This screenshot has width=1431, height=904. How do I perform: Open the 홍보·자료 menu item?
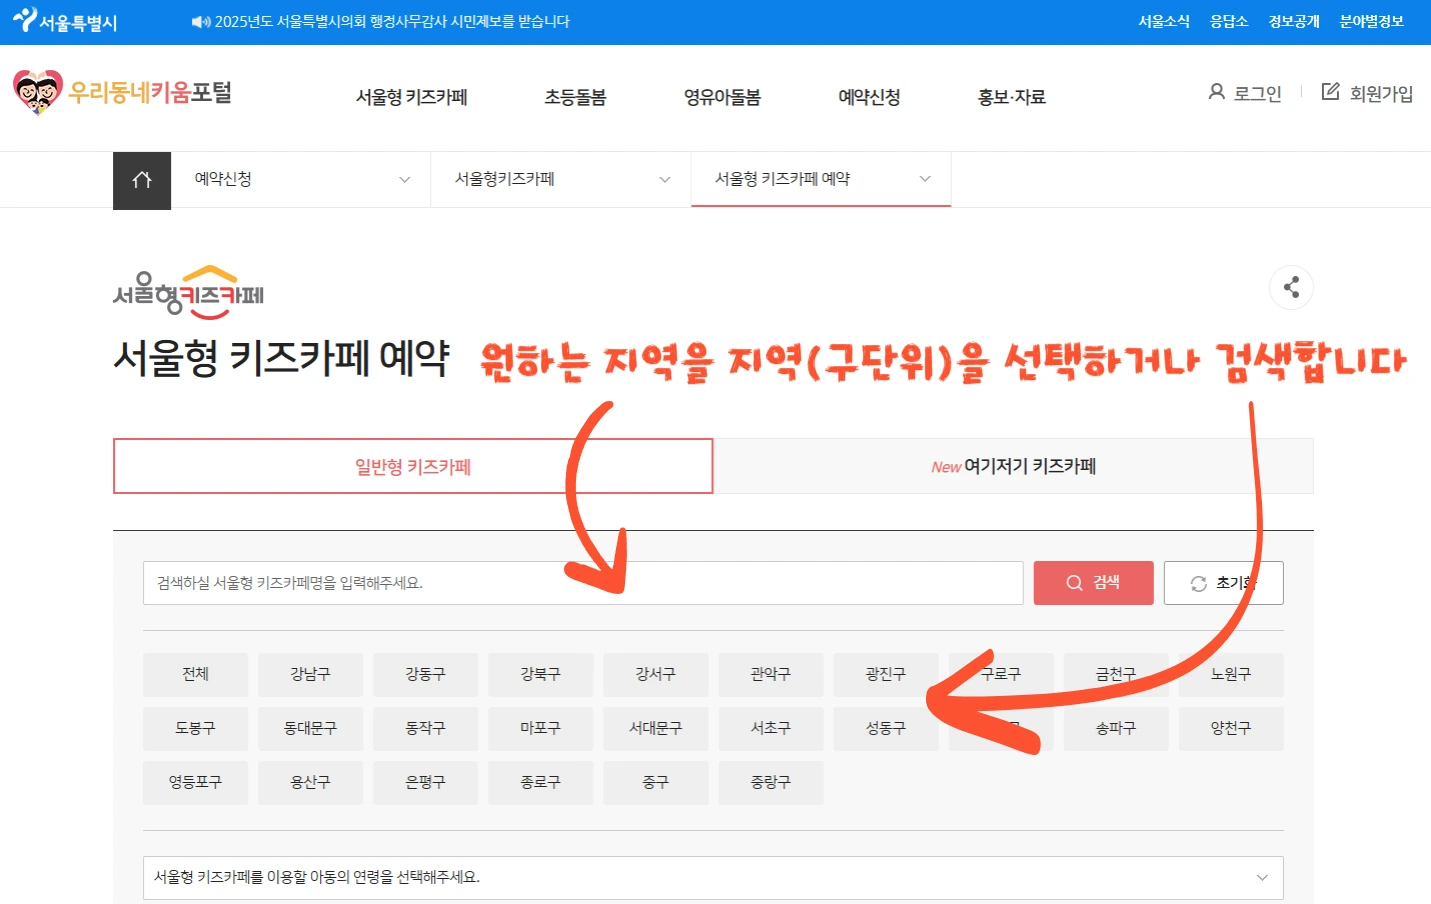click(x=1010, y=96)
